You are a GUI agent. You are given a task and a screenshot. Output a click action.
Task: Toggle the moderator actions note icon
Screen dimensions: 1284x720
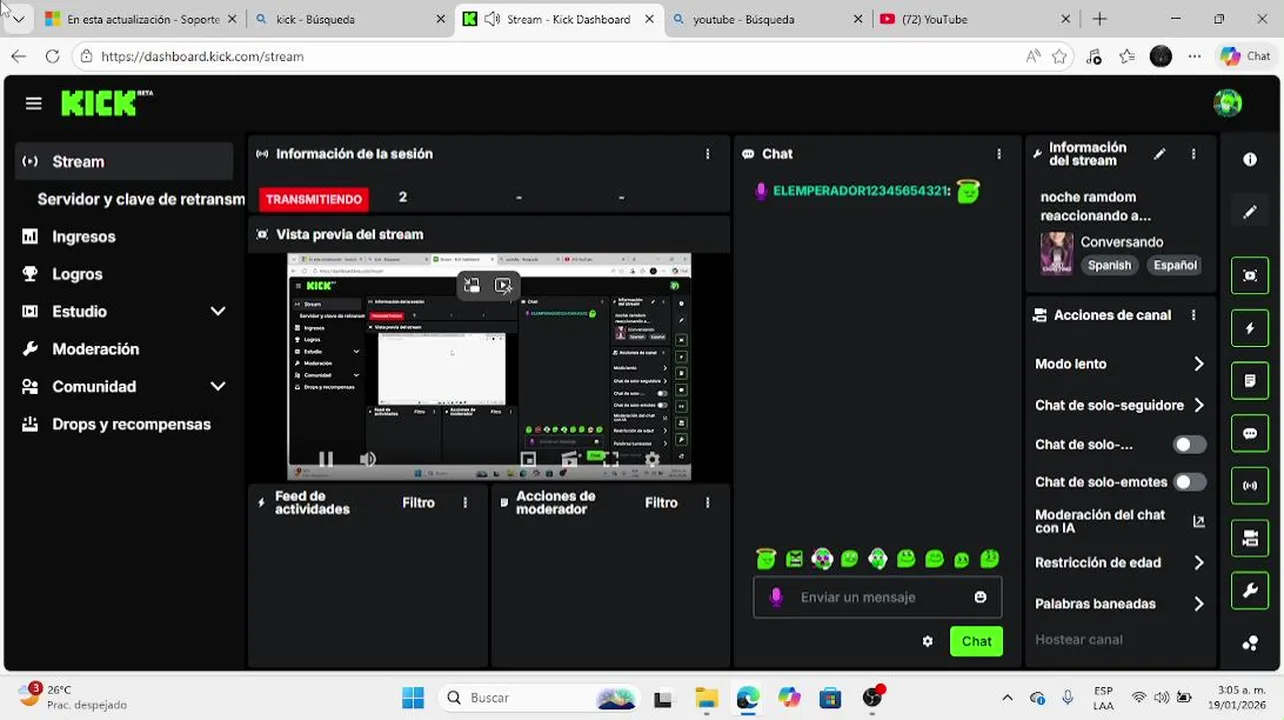coord(1250,381)
